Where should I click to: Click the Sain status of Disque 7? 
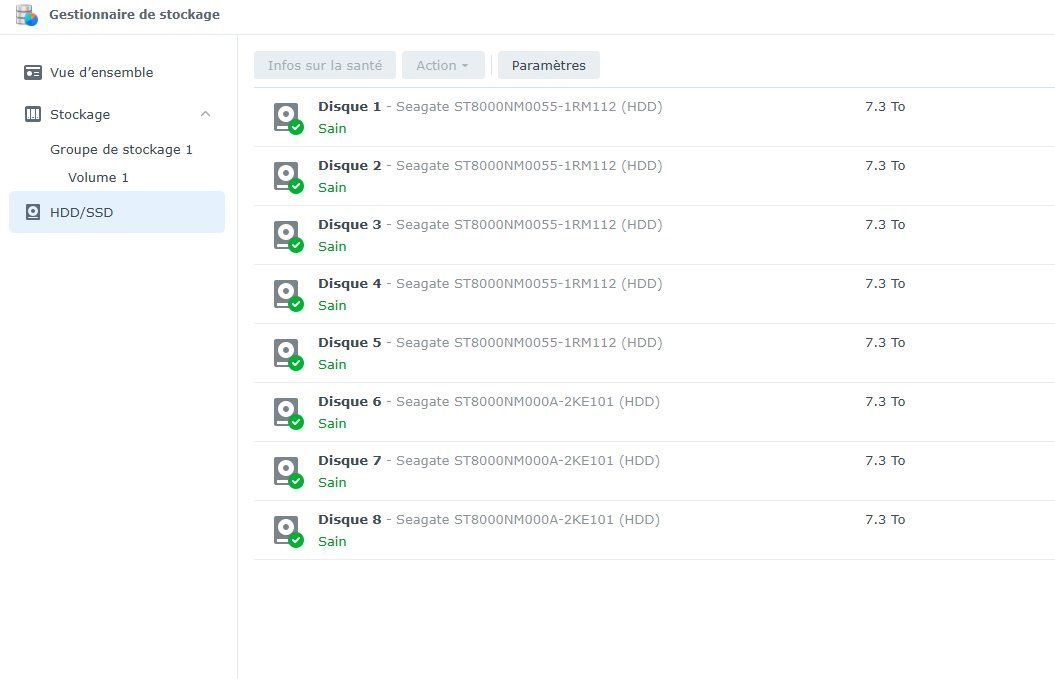pos(332,483)
